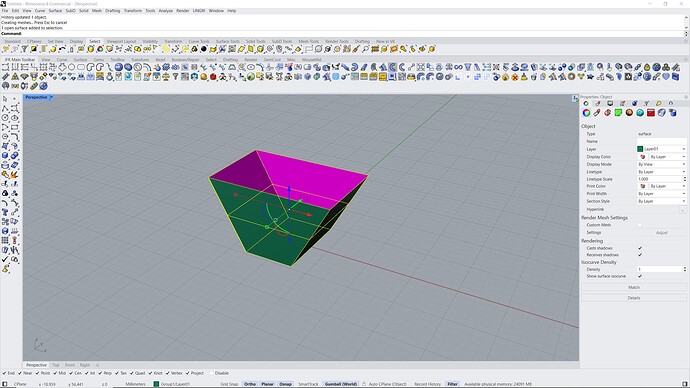Viewport: 690px width, 388px height.
Task: Open the red section properties icon
Action: (651, 113)
